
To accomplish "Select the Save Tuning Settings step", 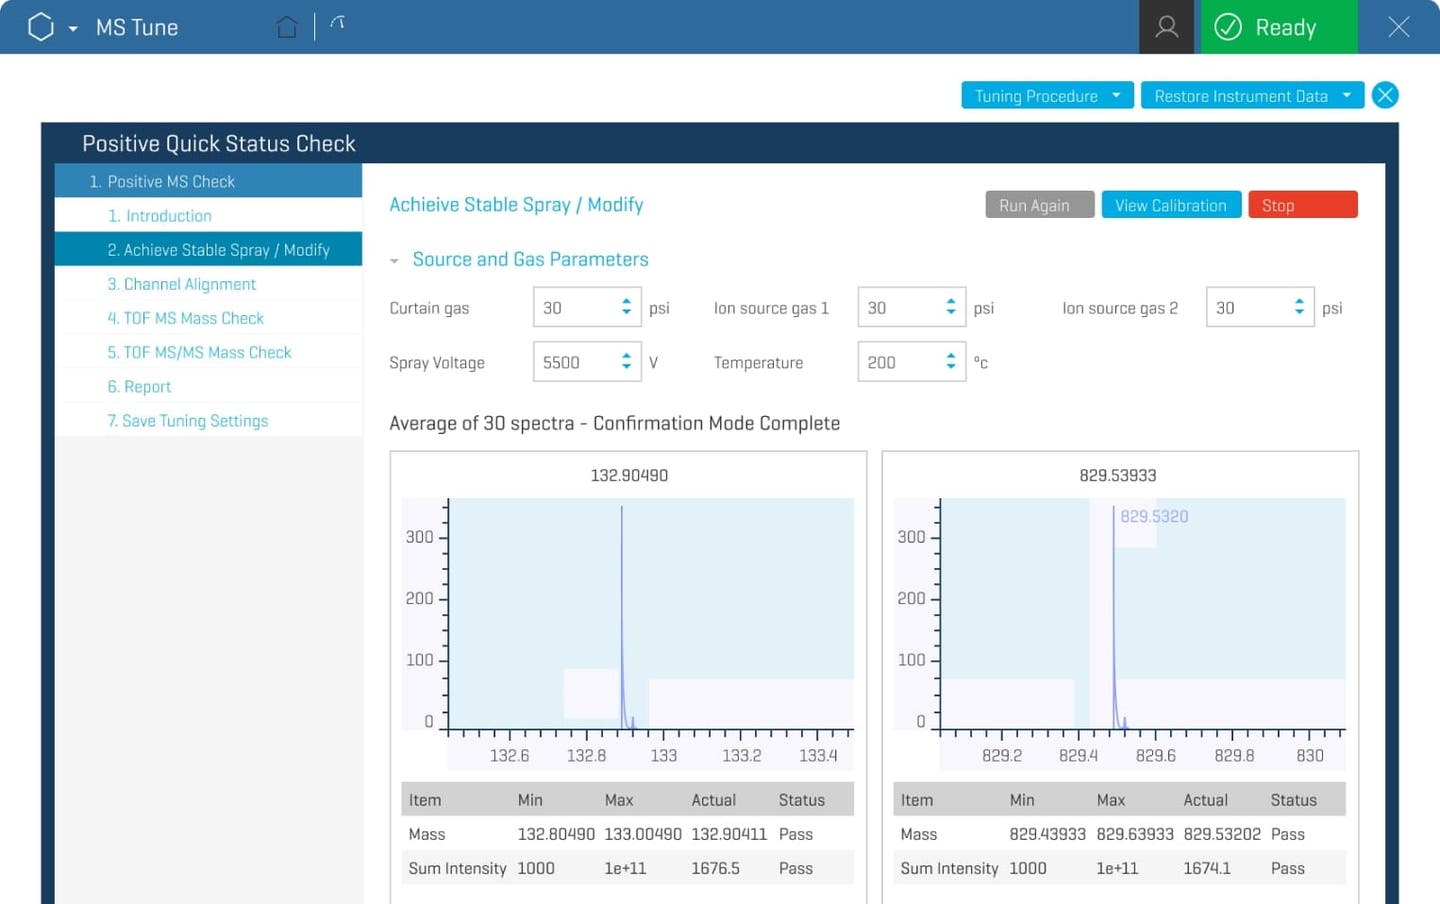I will (187, 420).
